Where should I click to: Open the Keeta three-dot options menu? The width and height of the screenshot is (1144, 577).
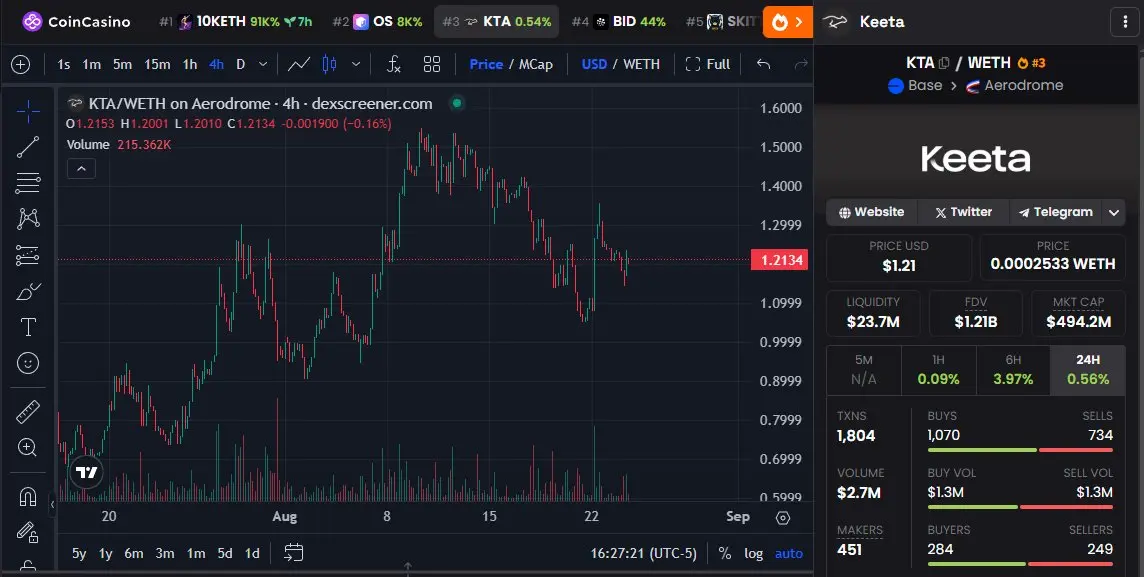(x=1124, y=22)
